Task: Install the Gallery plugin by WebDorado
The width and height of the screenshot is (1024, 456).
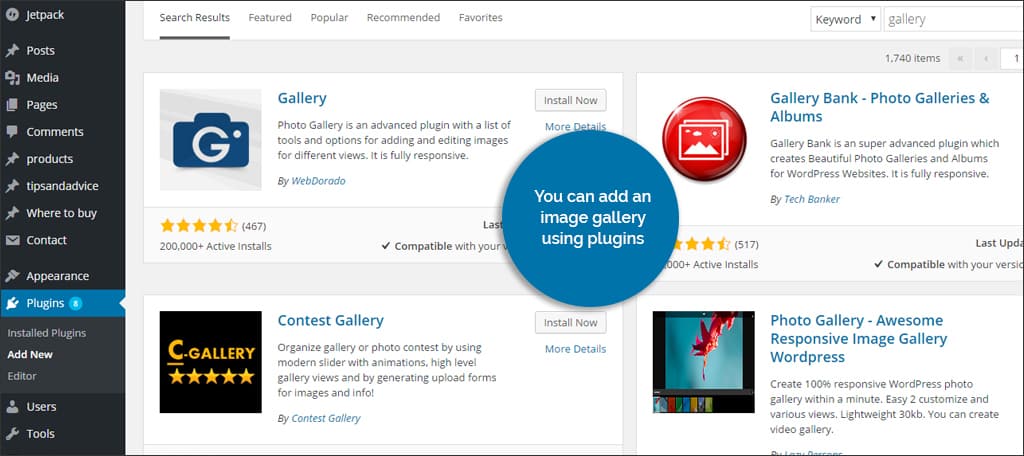Action: click(x=570, y=101)
